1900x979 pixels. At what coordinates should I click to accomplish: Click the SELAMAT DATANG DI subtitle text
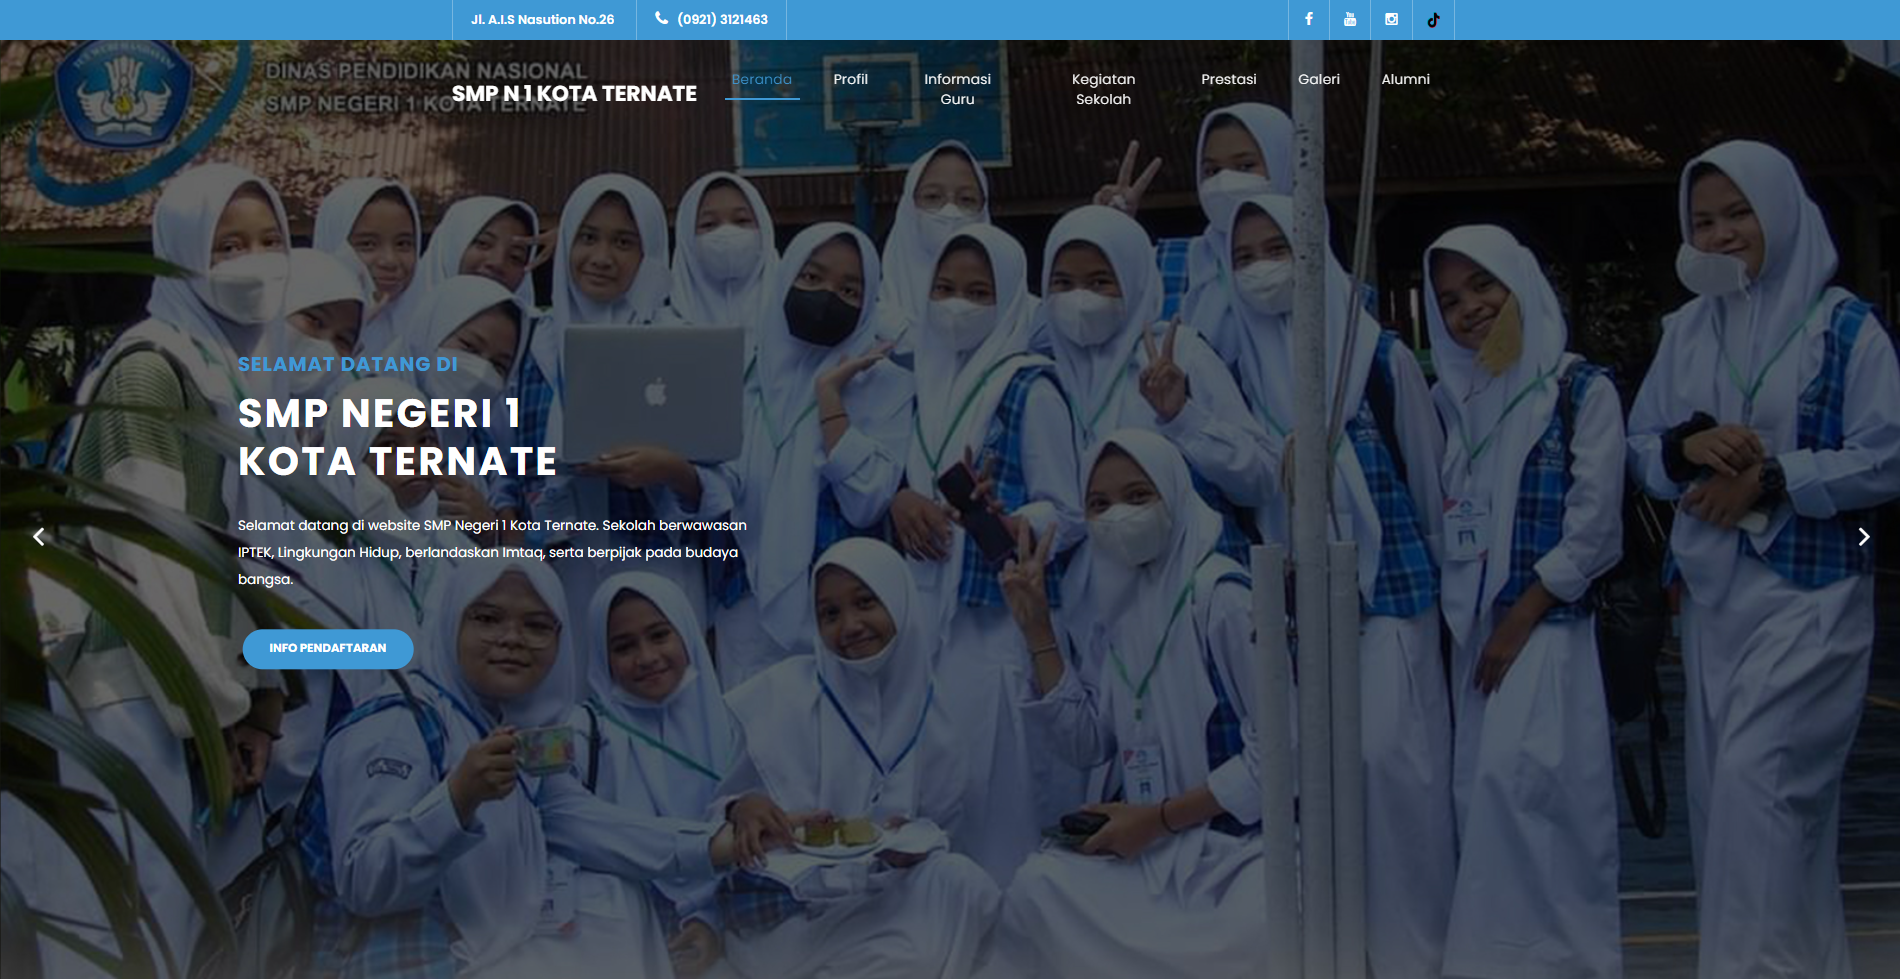click(x=347, y=364)
